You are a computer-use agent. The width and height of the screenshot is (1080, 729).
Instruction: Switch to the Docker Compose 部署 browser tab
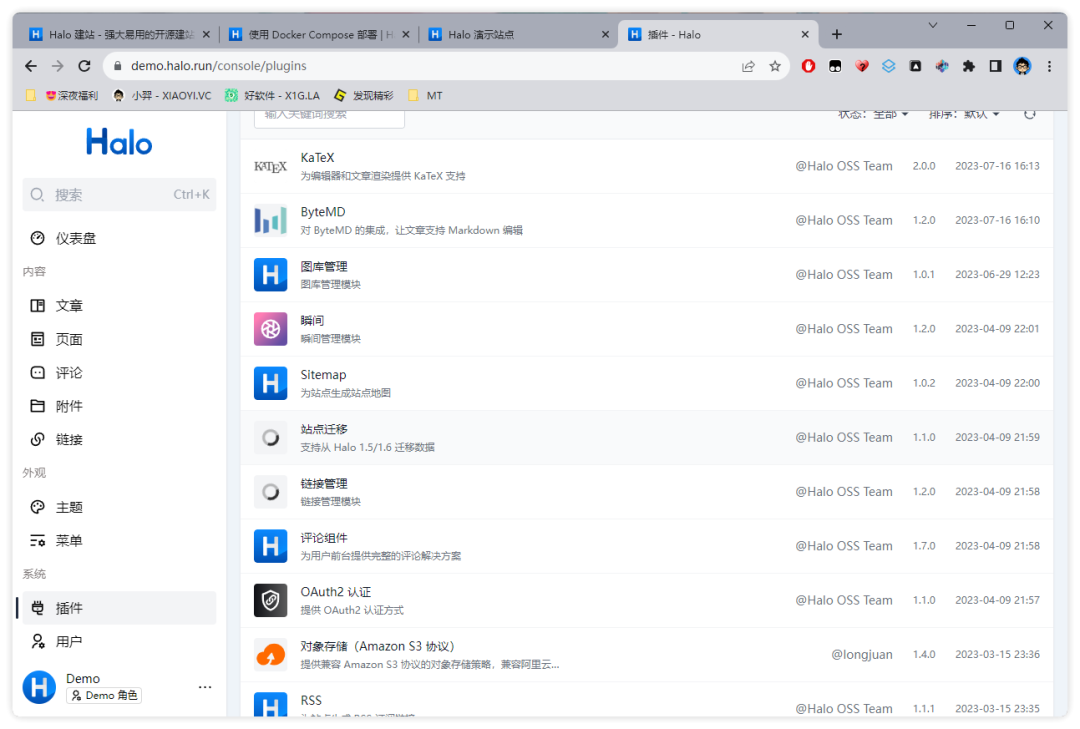pos(320,34)
